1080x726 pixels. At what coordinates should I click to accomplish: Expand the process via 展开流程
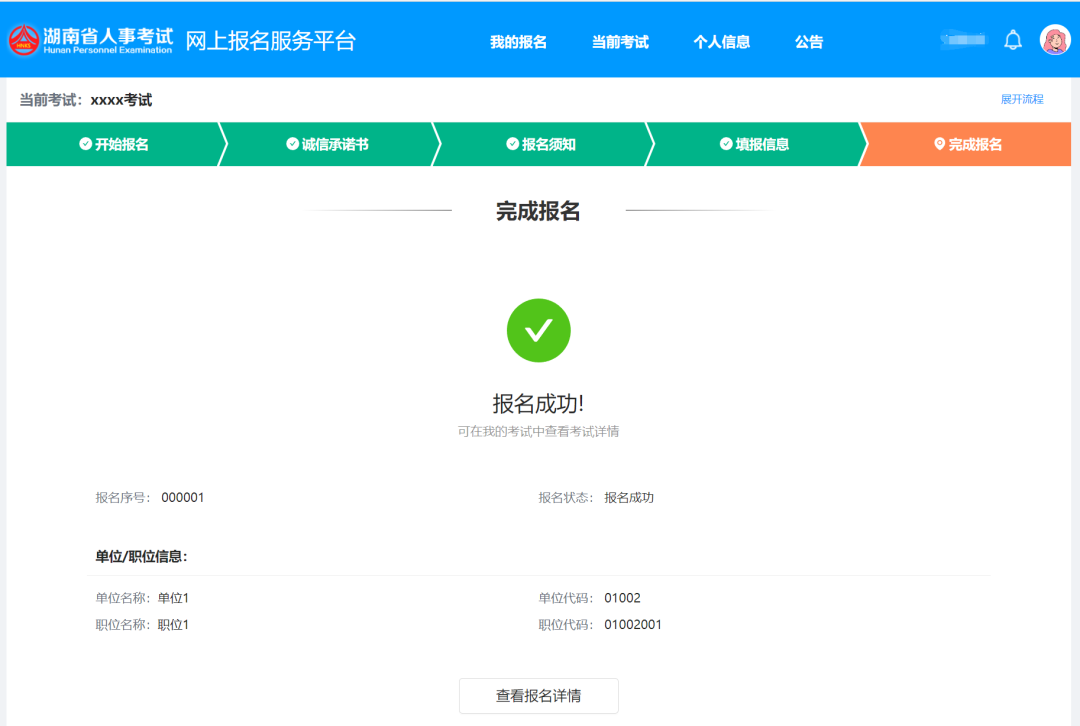(1021, 99)
